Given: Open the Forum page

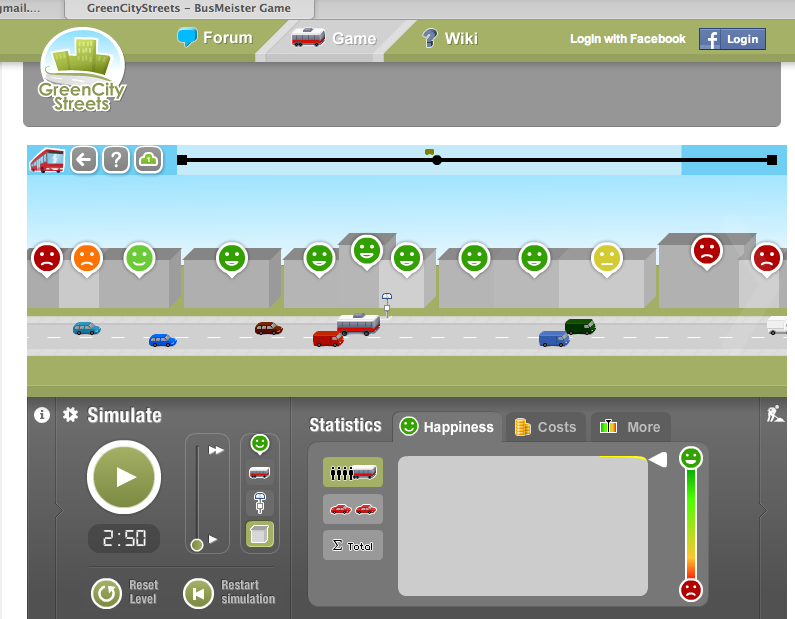Looking at the screenshot, I should pos(215,38).
